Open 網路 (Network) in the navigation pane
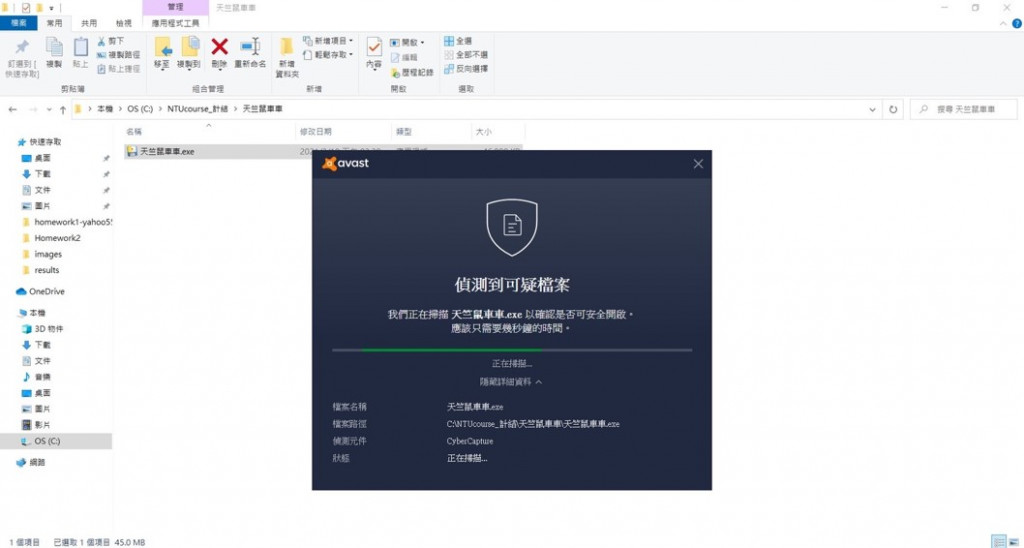Screen dimensions: 1024x548 31,462
